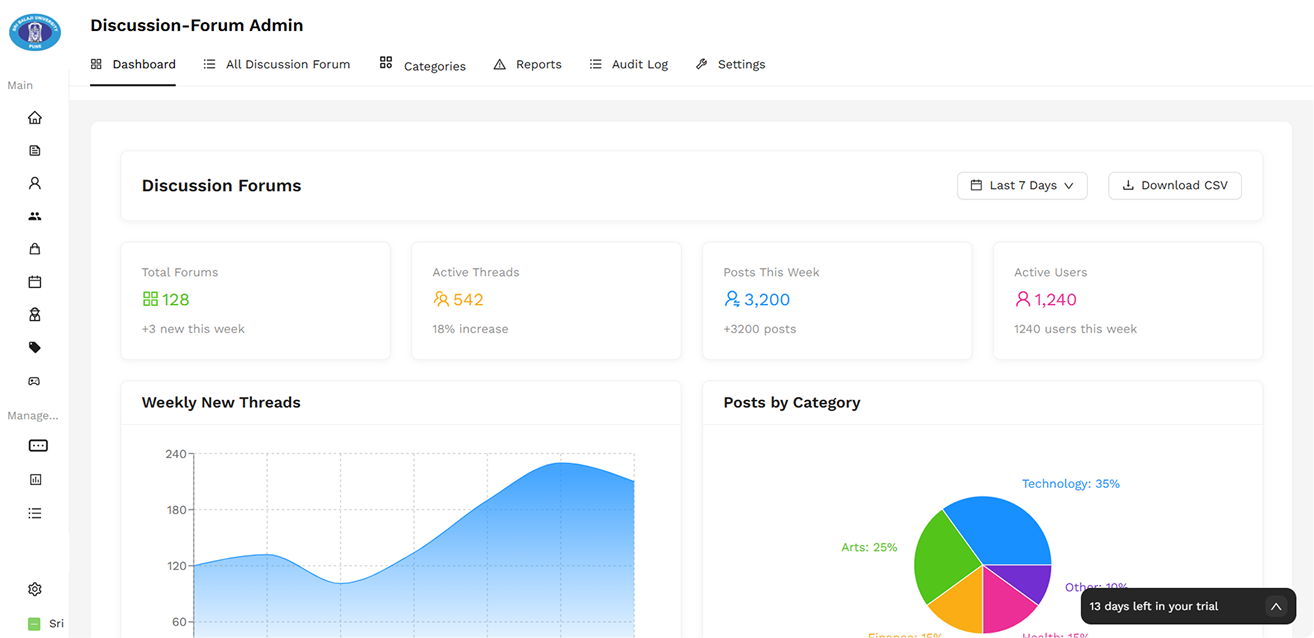Screen dimensions: 1314x638
Task: Select the single user icon in the sidebar
Action: pyautogui.click(x=35, y=184)
